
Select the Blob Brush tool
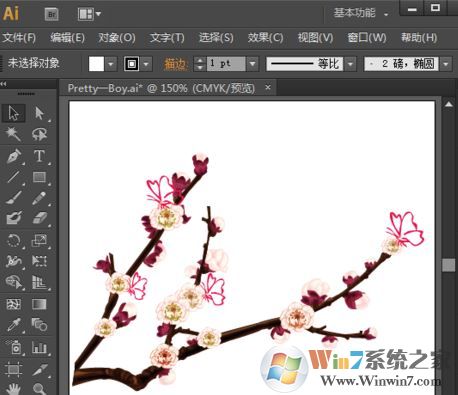[13, 218]
